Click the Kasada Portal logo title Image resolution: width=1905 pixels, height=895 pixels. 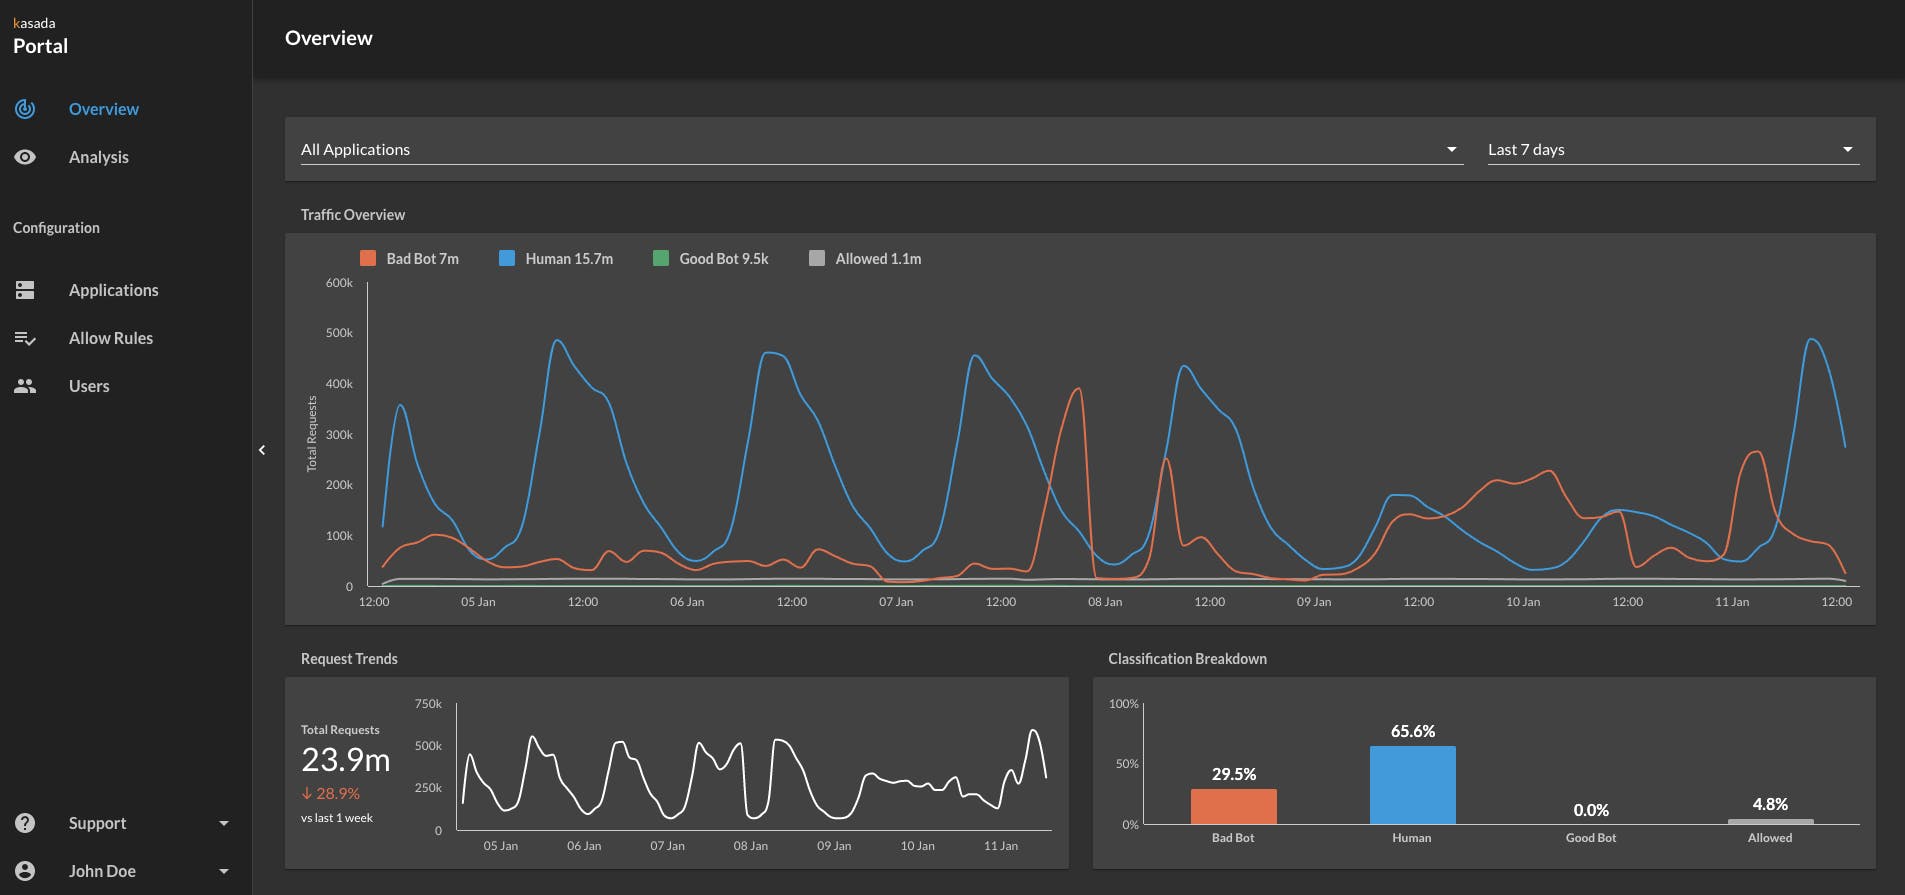40,36
